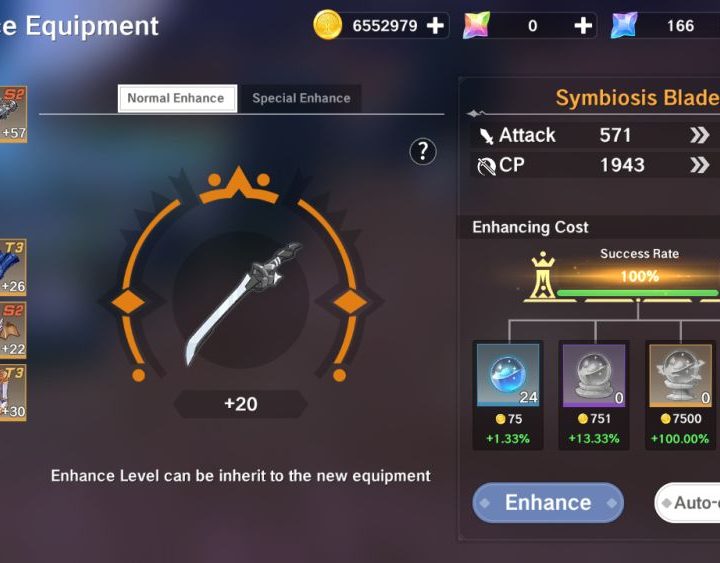Screen dimensions: 720x563
Task: Select the T3 equipment with +26
Action: point(13,267)
